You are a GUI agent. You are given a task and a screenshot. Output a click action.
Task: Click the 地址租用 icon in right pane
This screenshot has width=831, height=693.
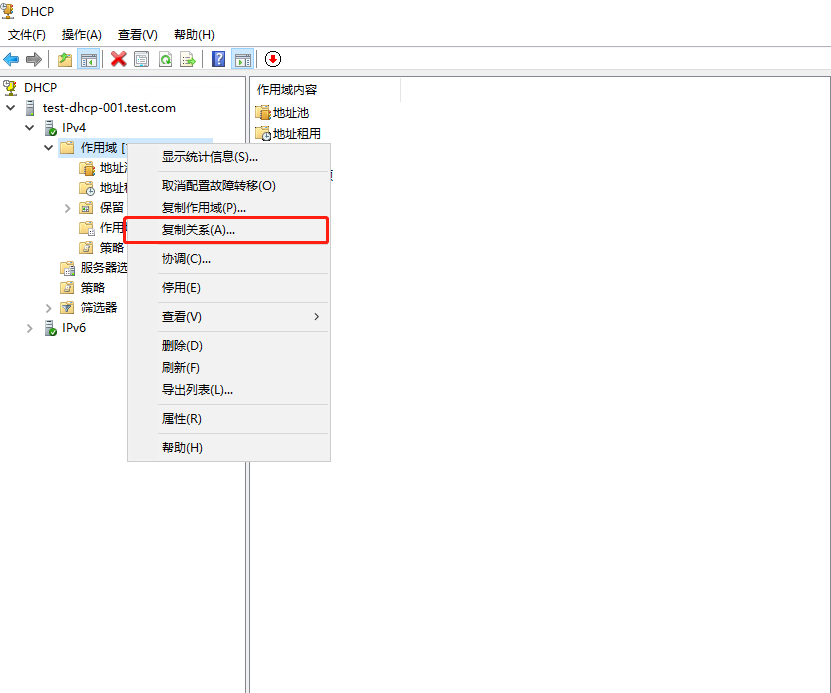click(x=263, y=134)
